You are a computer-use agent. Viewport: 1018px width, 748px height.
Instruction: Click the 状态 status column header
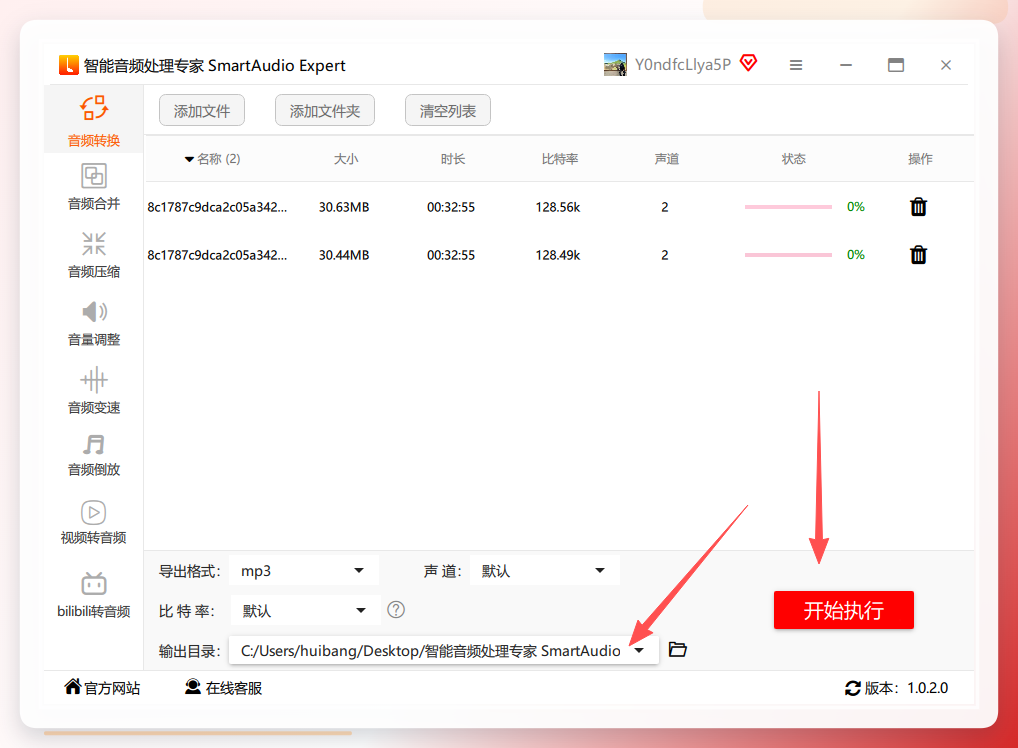point(793,159)
